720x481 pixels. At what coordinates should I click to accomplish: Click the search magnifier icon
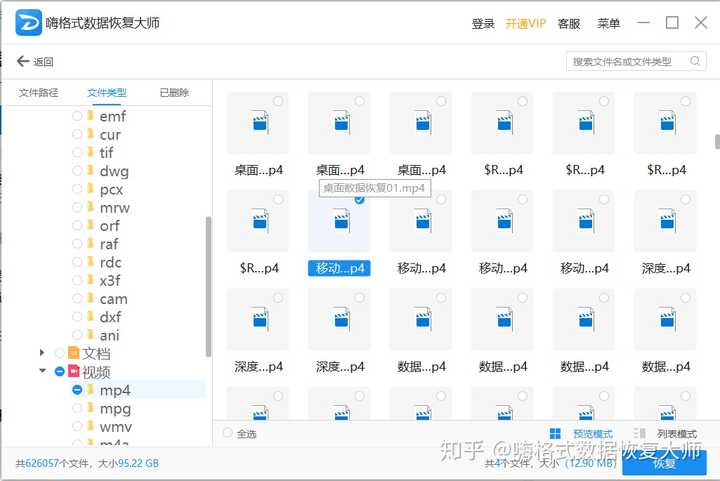(695, 61)
